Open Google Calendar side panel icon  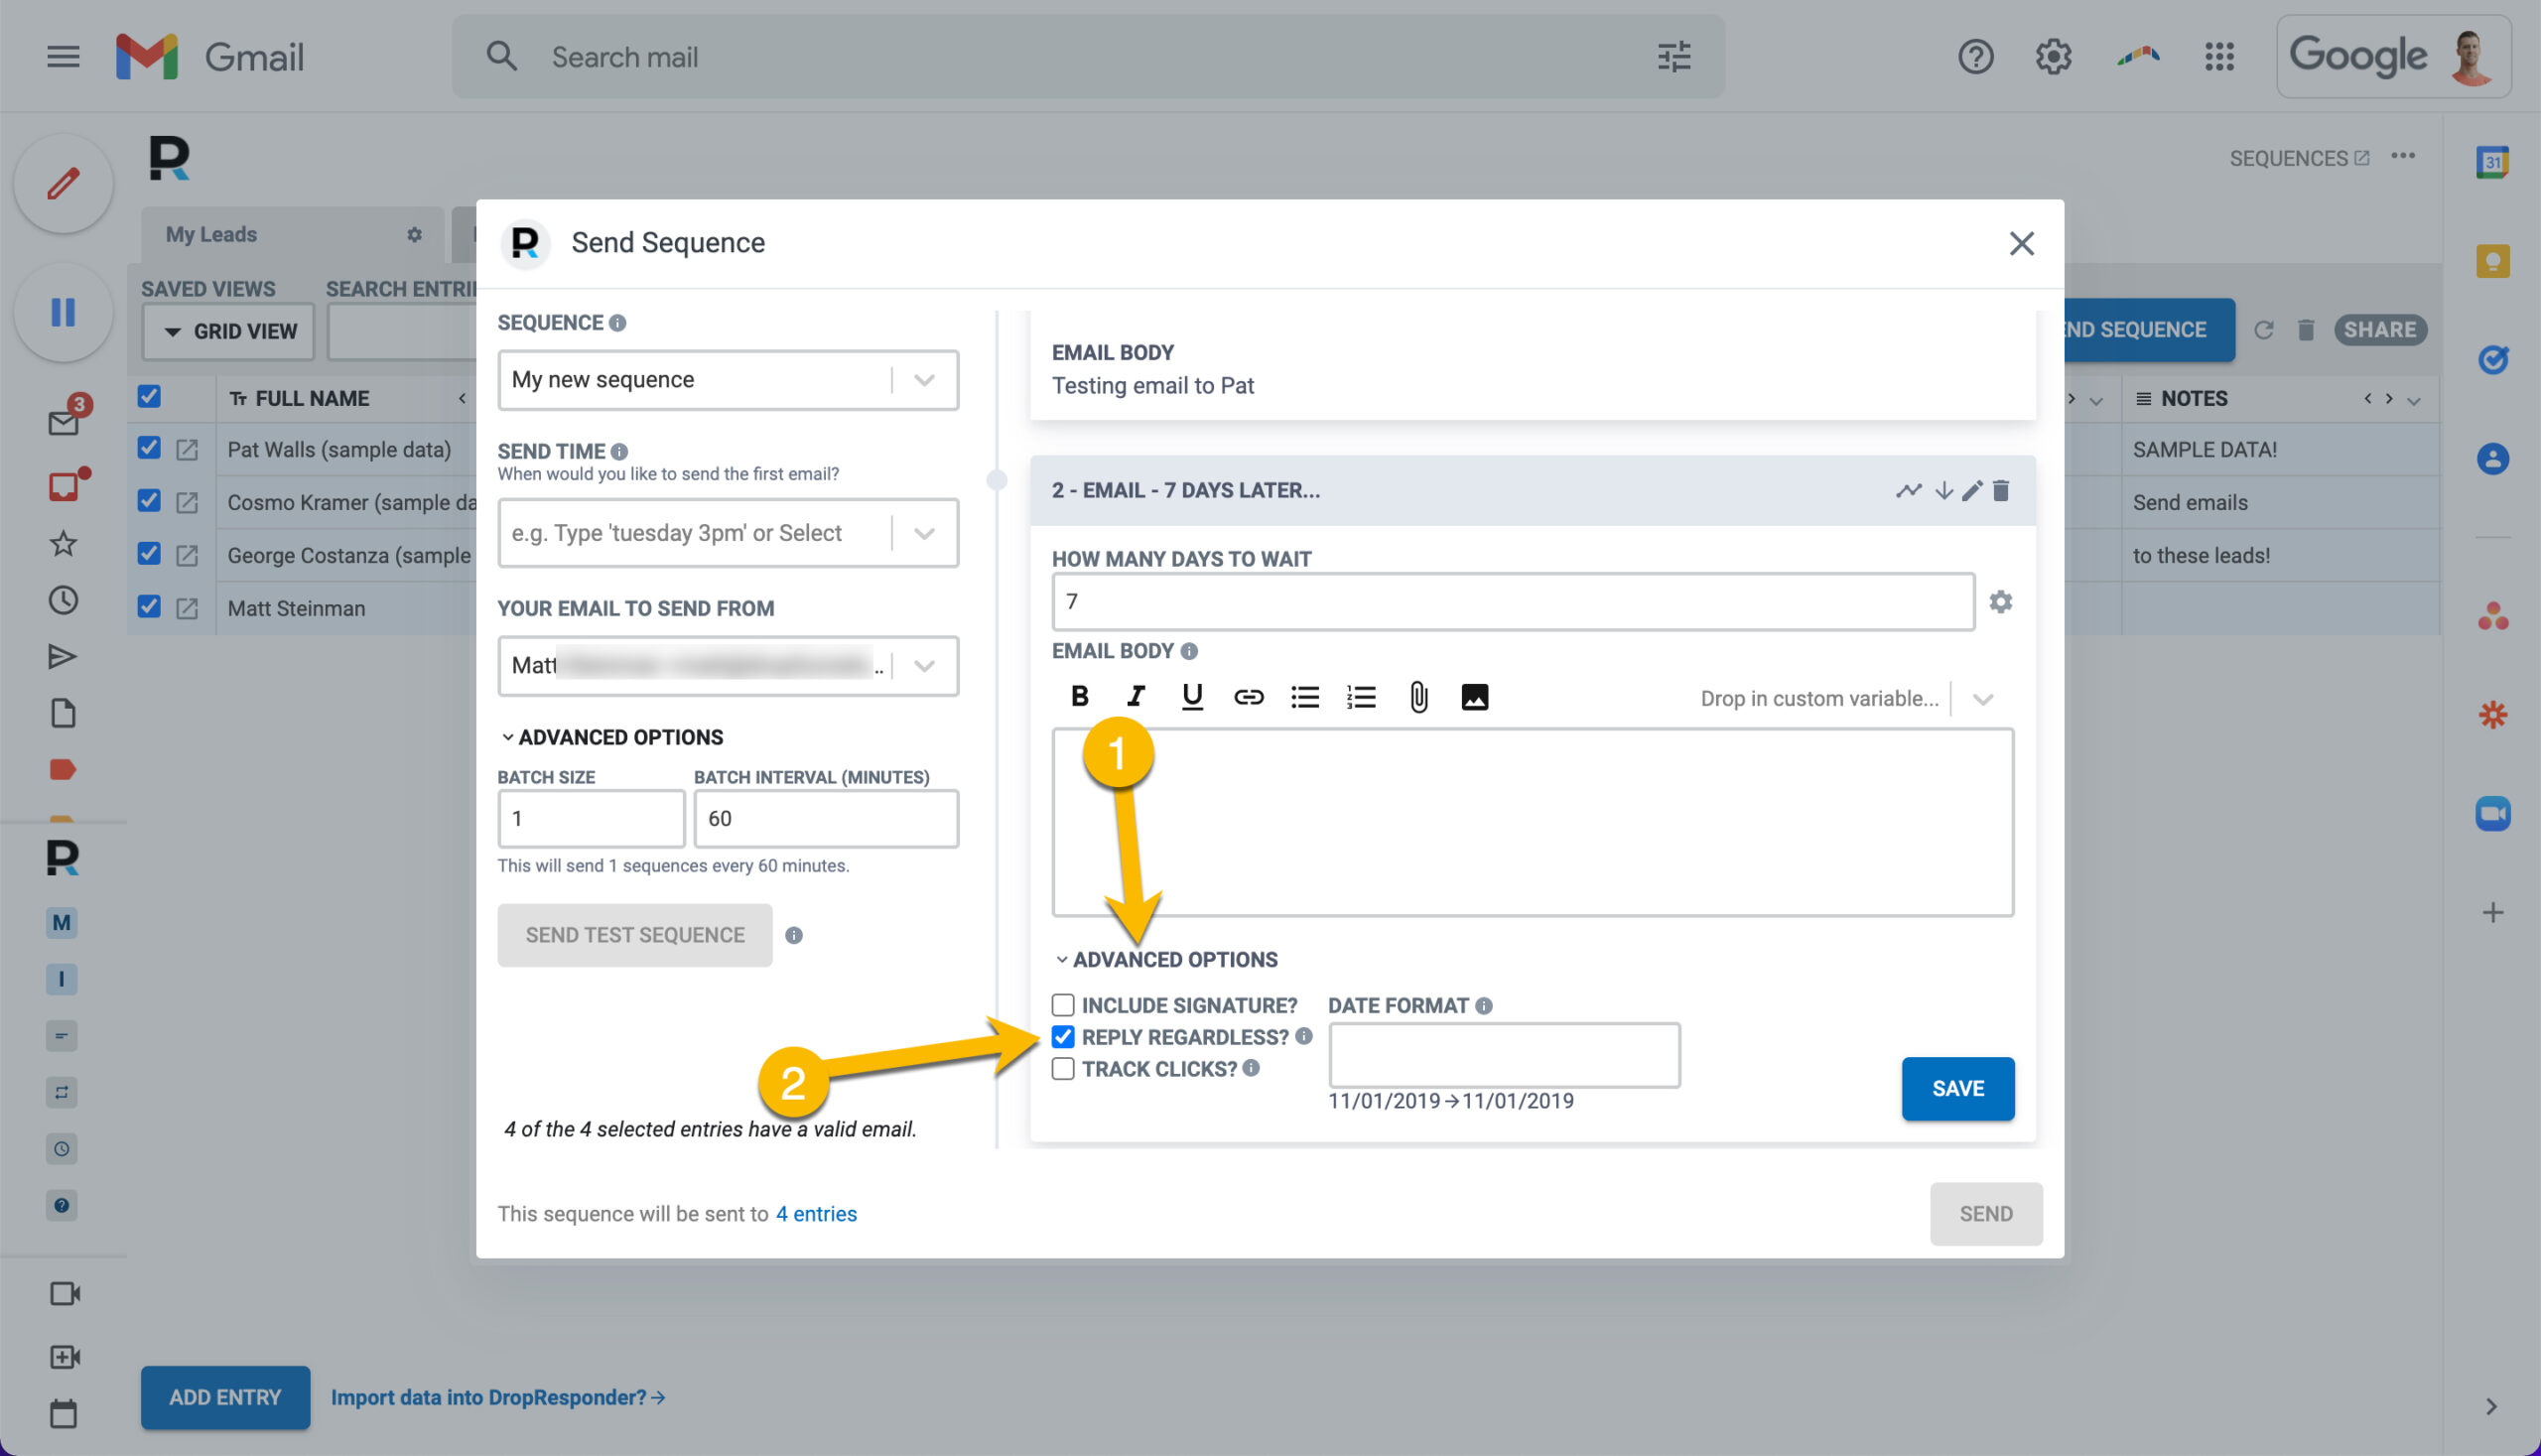tap(2492, 162)
